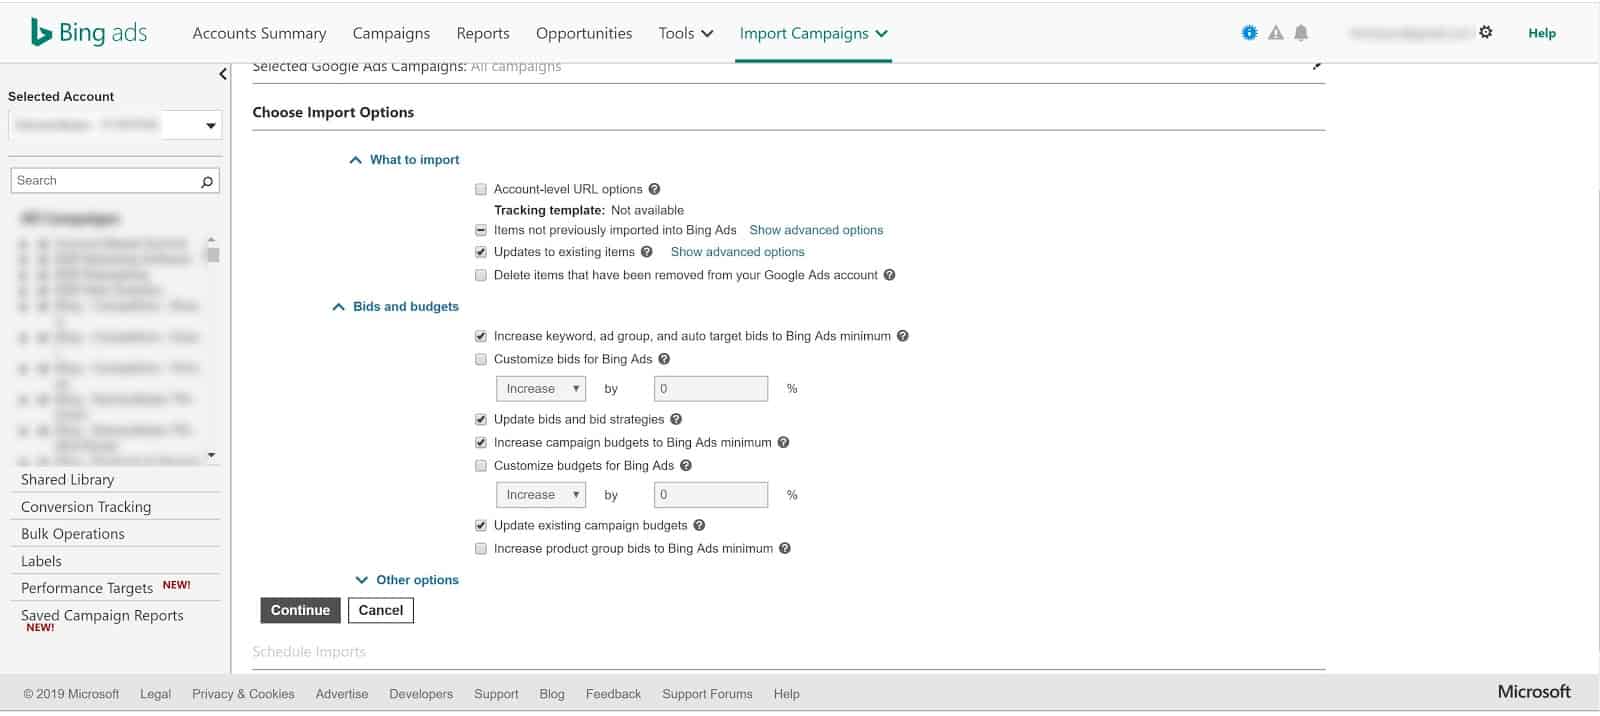Open the Legal footer link
Image resolution: width=1600 pixels, height=716 pixels.
(155, 694)
